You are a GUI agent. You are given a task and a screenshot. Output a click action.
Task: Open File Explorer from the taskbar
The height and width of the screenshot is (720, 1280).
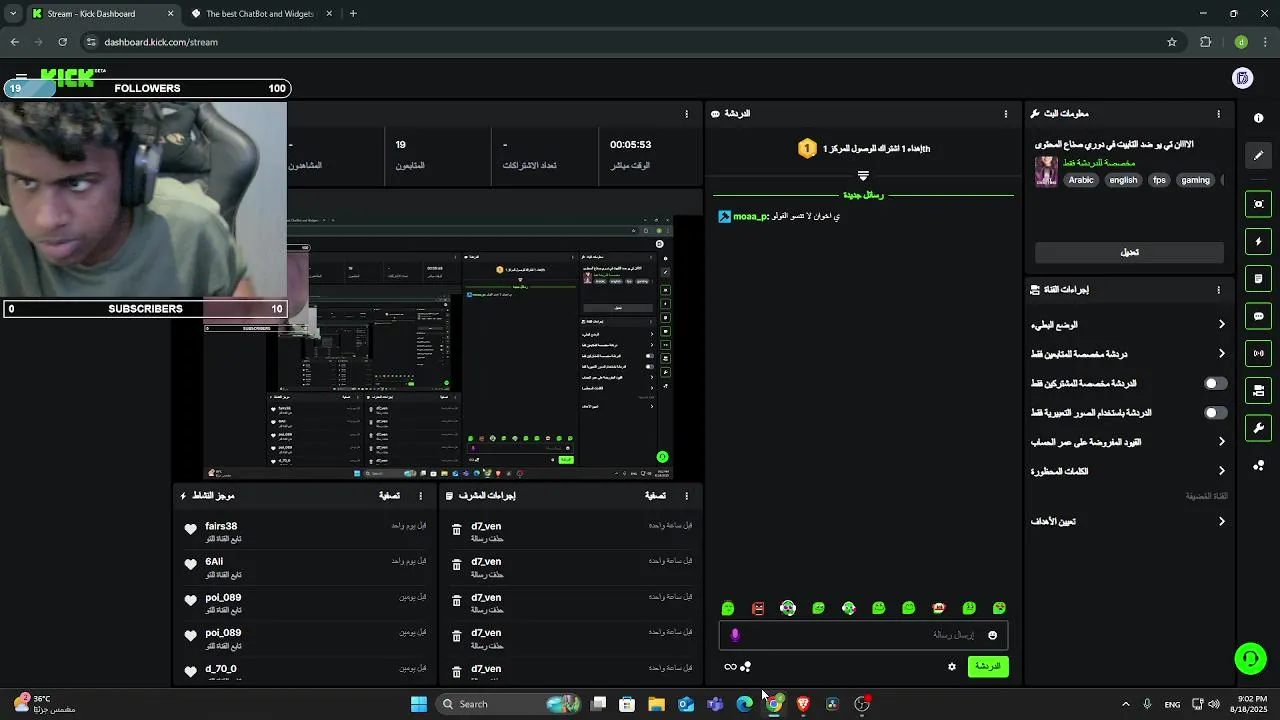pyautogui.click(x=656, y=704)
